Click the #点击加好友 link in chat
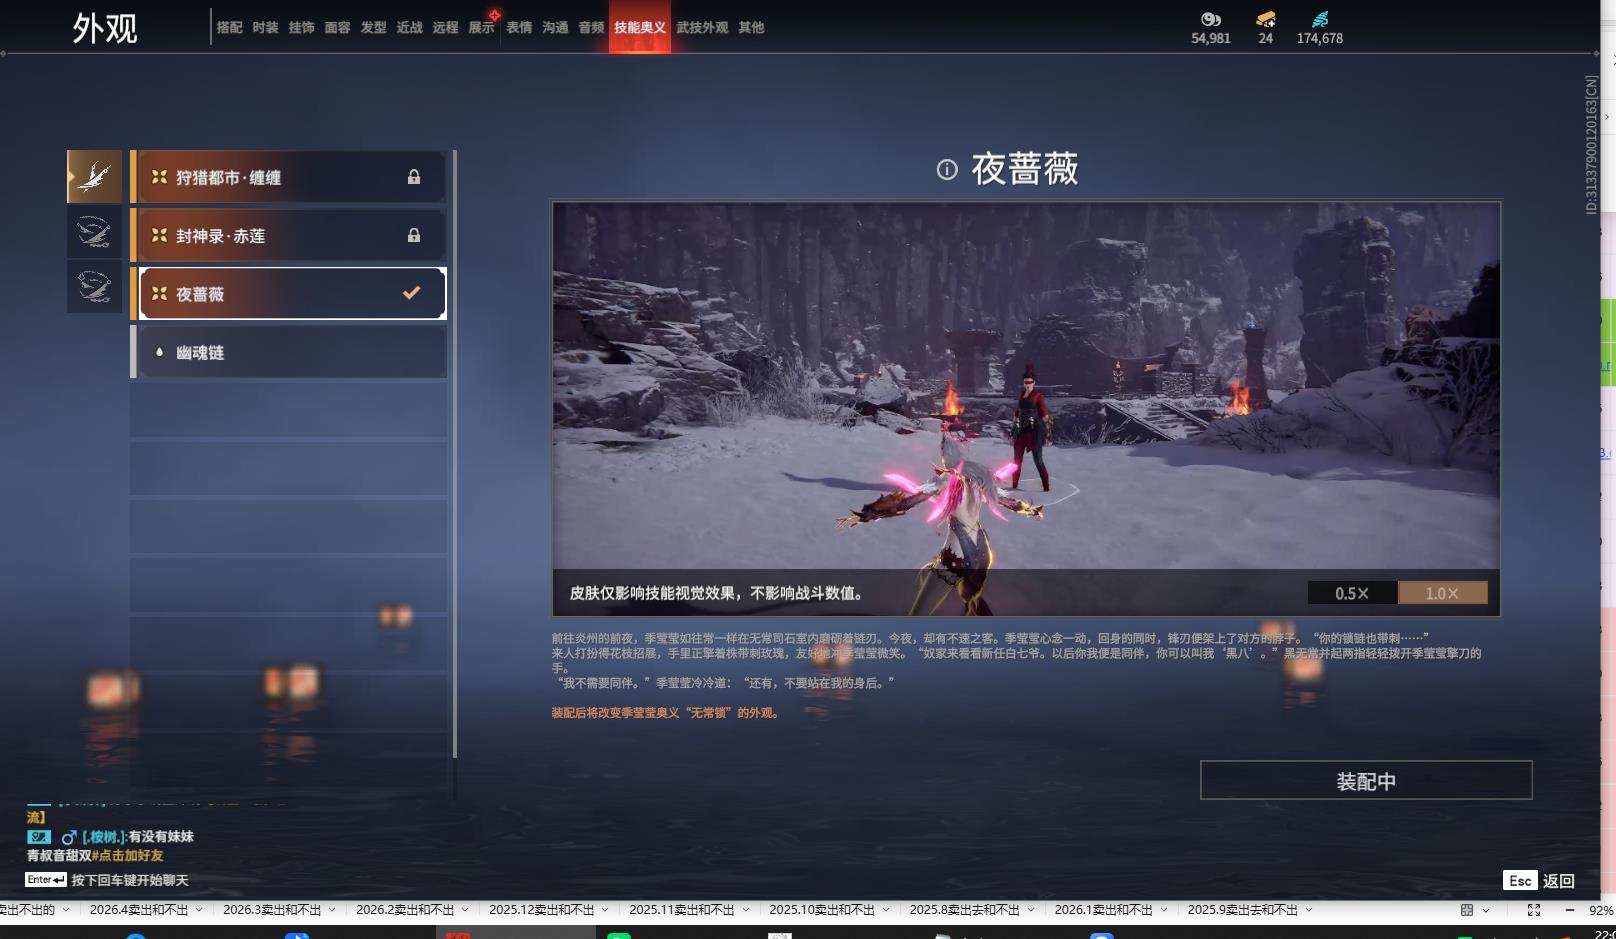This screenshot has height=939, width=1616. (127, 856)
